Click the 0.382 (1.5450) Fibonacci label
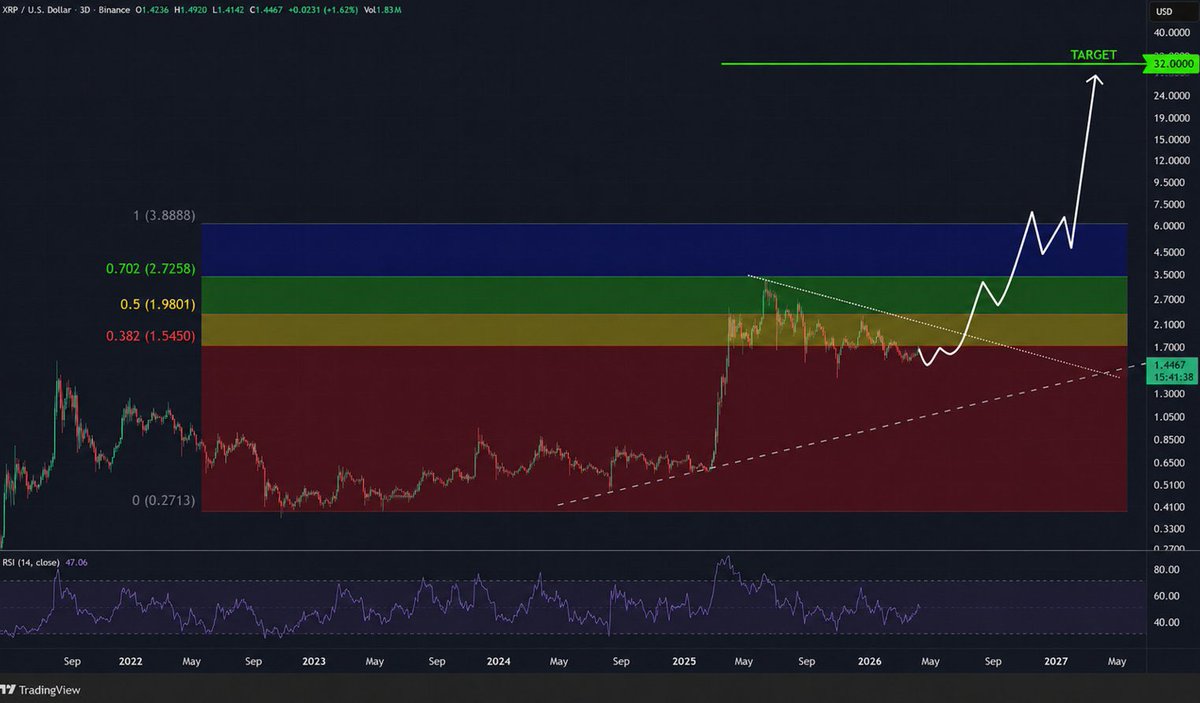1200x703 pixels. click(150, 335)
